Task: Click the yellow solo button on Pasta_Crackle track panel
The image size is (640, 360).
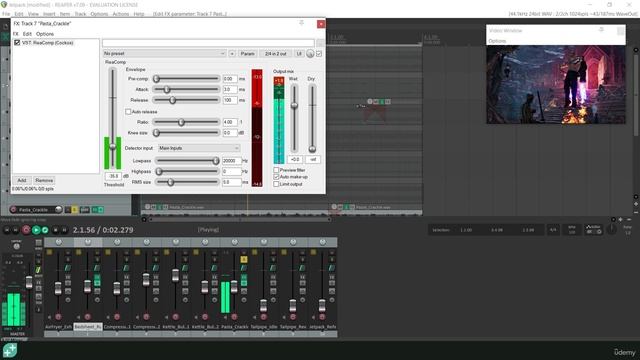Action: 75,210
